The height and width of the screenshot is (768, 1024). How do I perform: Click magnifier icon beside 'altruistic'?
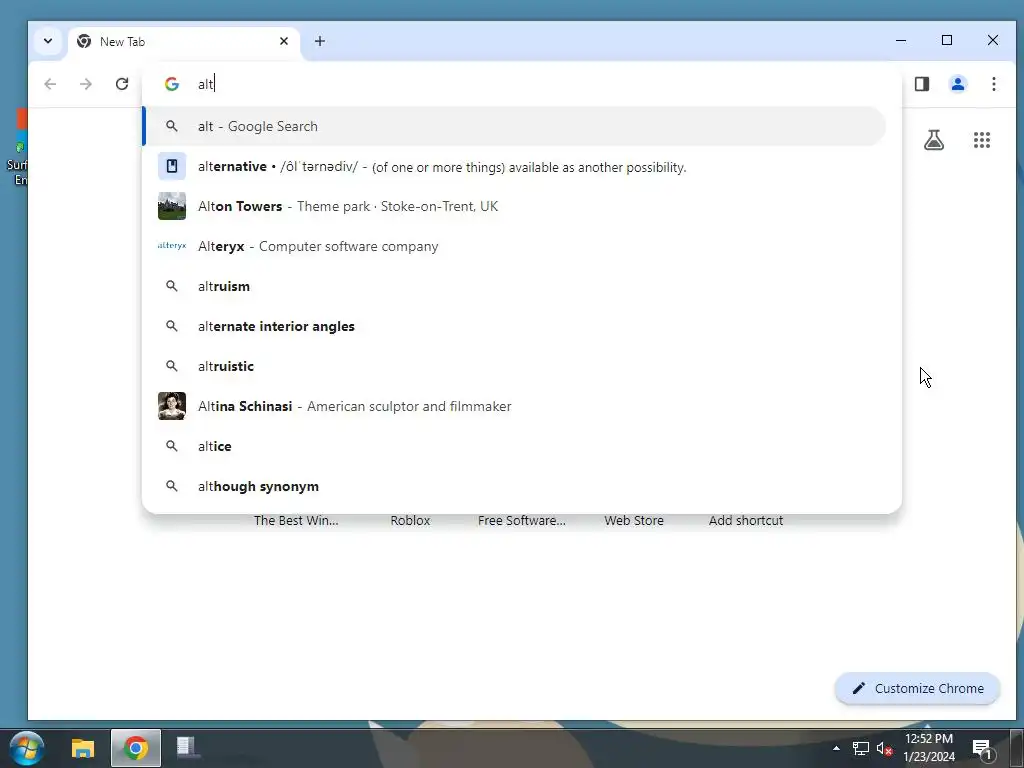click(171, 366)
